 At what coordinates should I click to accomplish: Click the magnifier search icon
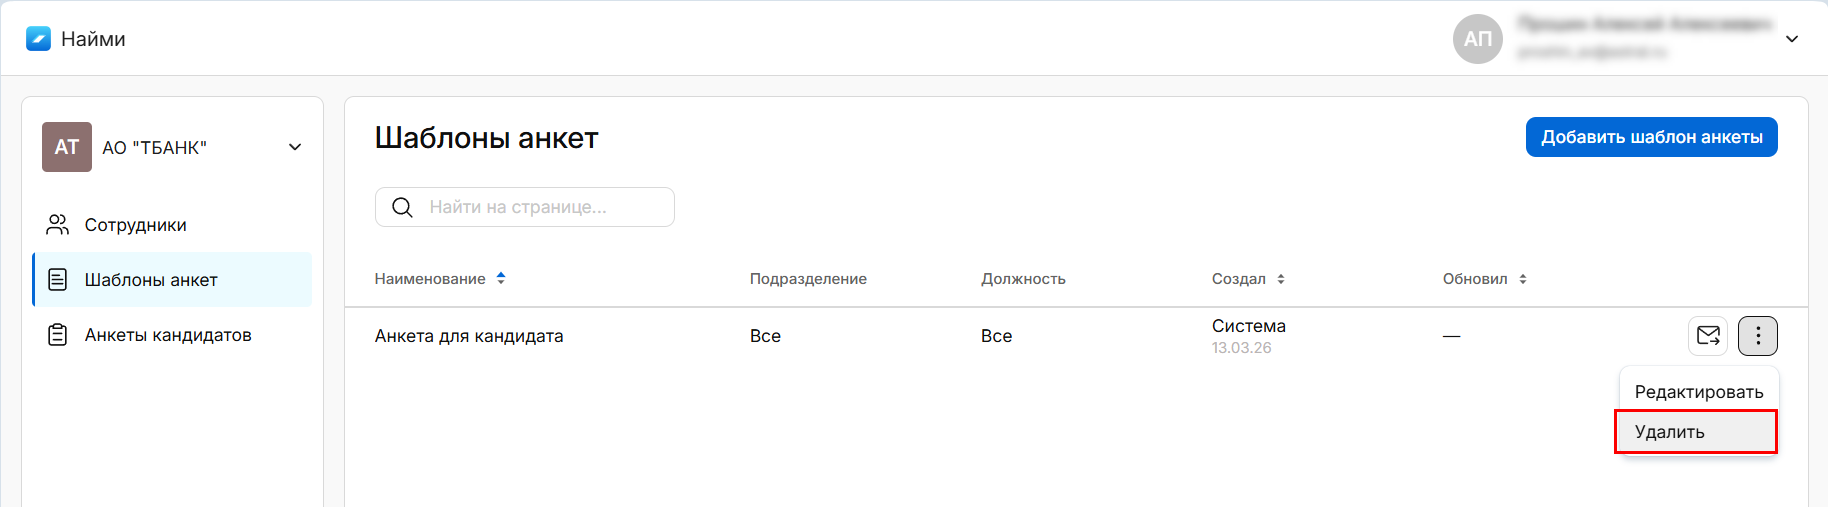(402, 207)
